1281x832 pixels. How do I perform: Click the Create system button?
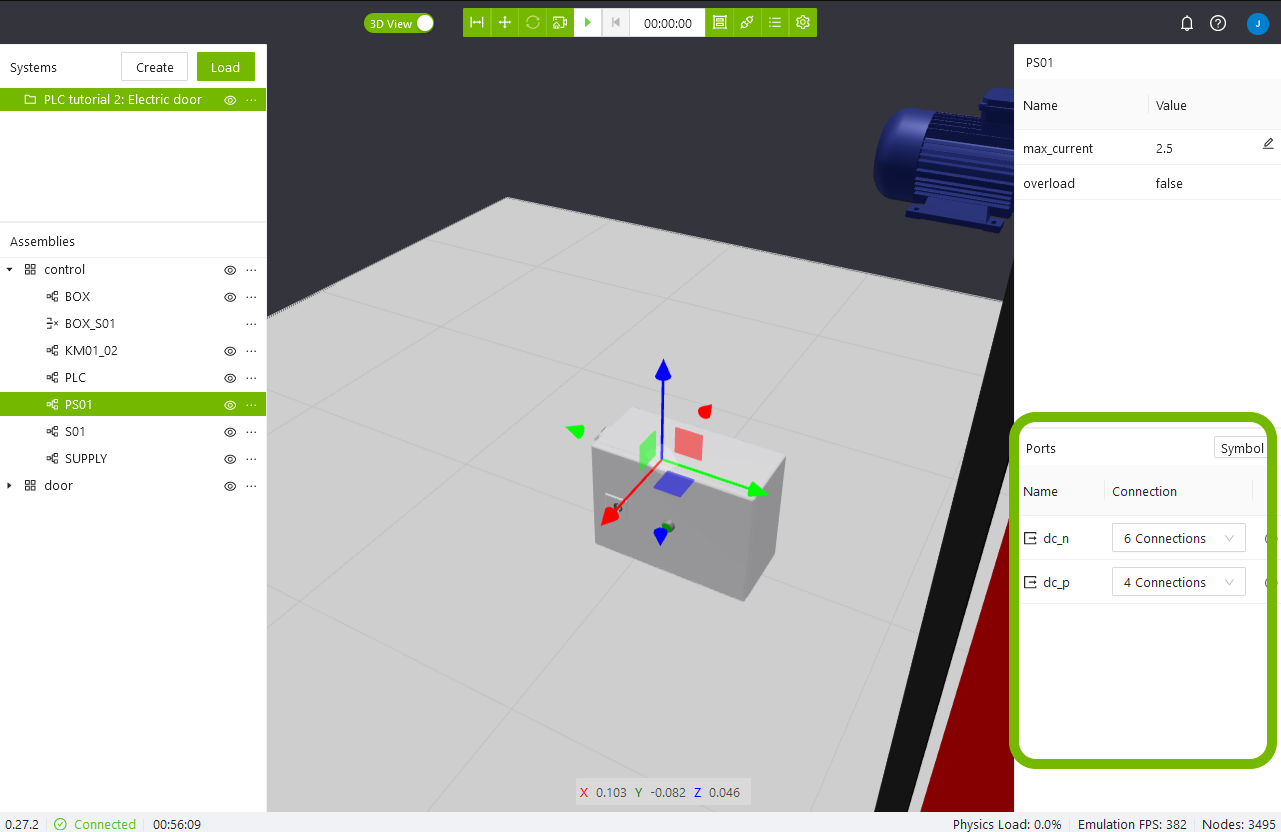tap(155, 67)
